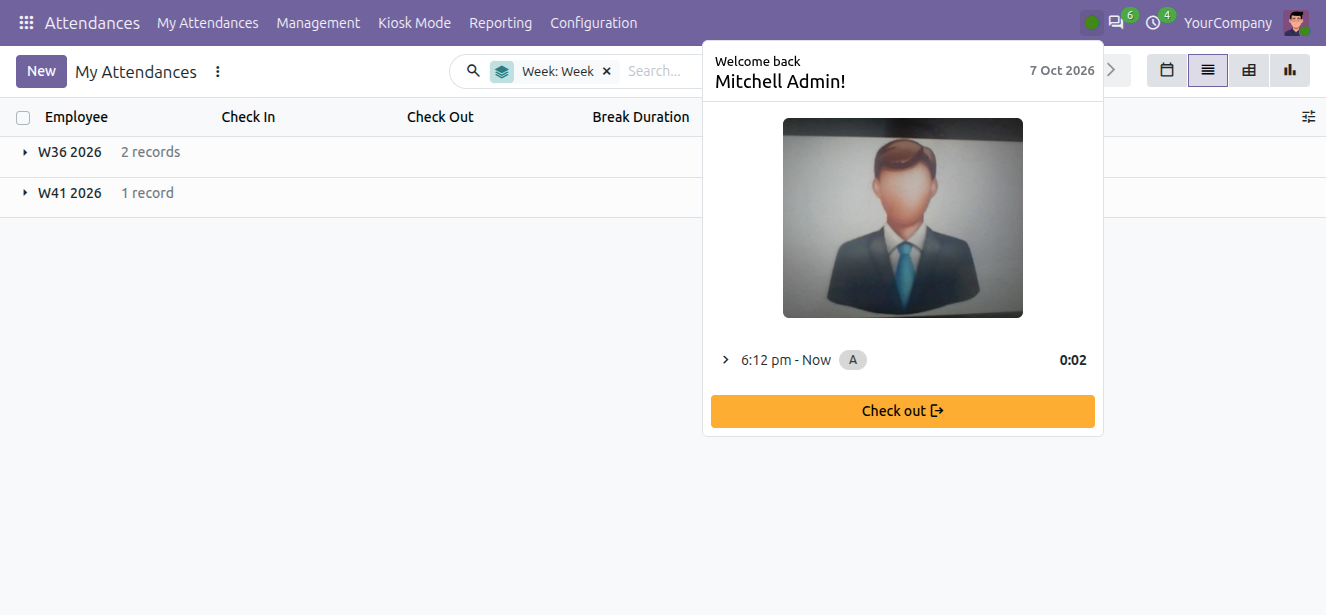Switch to graph view

pos(1290,71)
